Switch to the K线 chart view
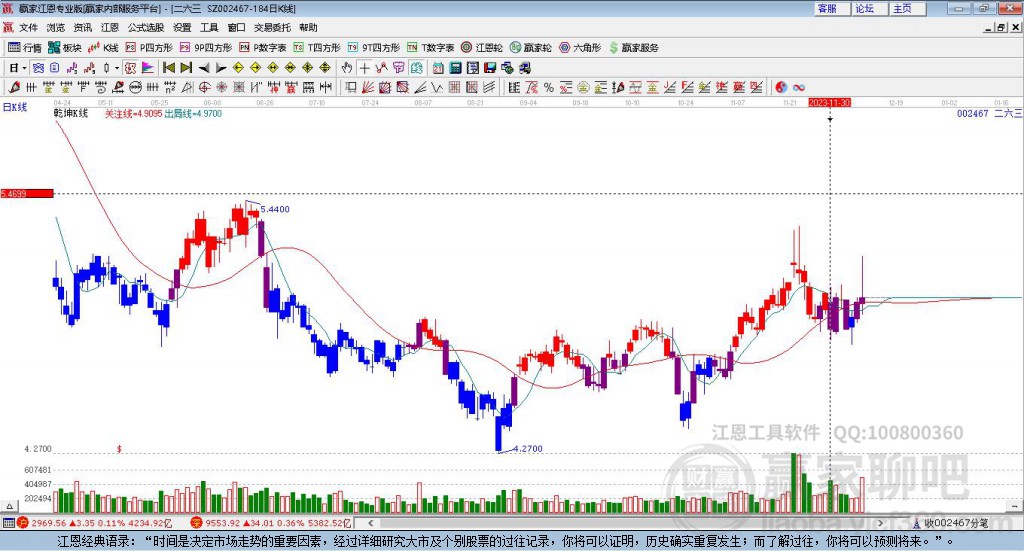The height and width of the screenshot is (551, 1024). click(103, 48)
